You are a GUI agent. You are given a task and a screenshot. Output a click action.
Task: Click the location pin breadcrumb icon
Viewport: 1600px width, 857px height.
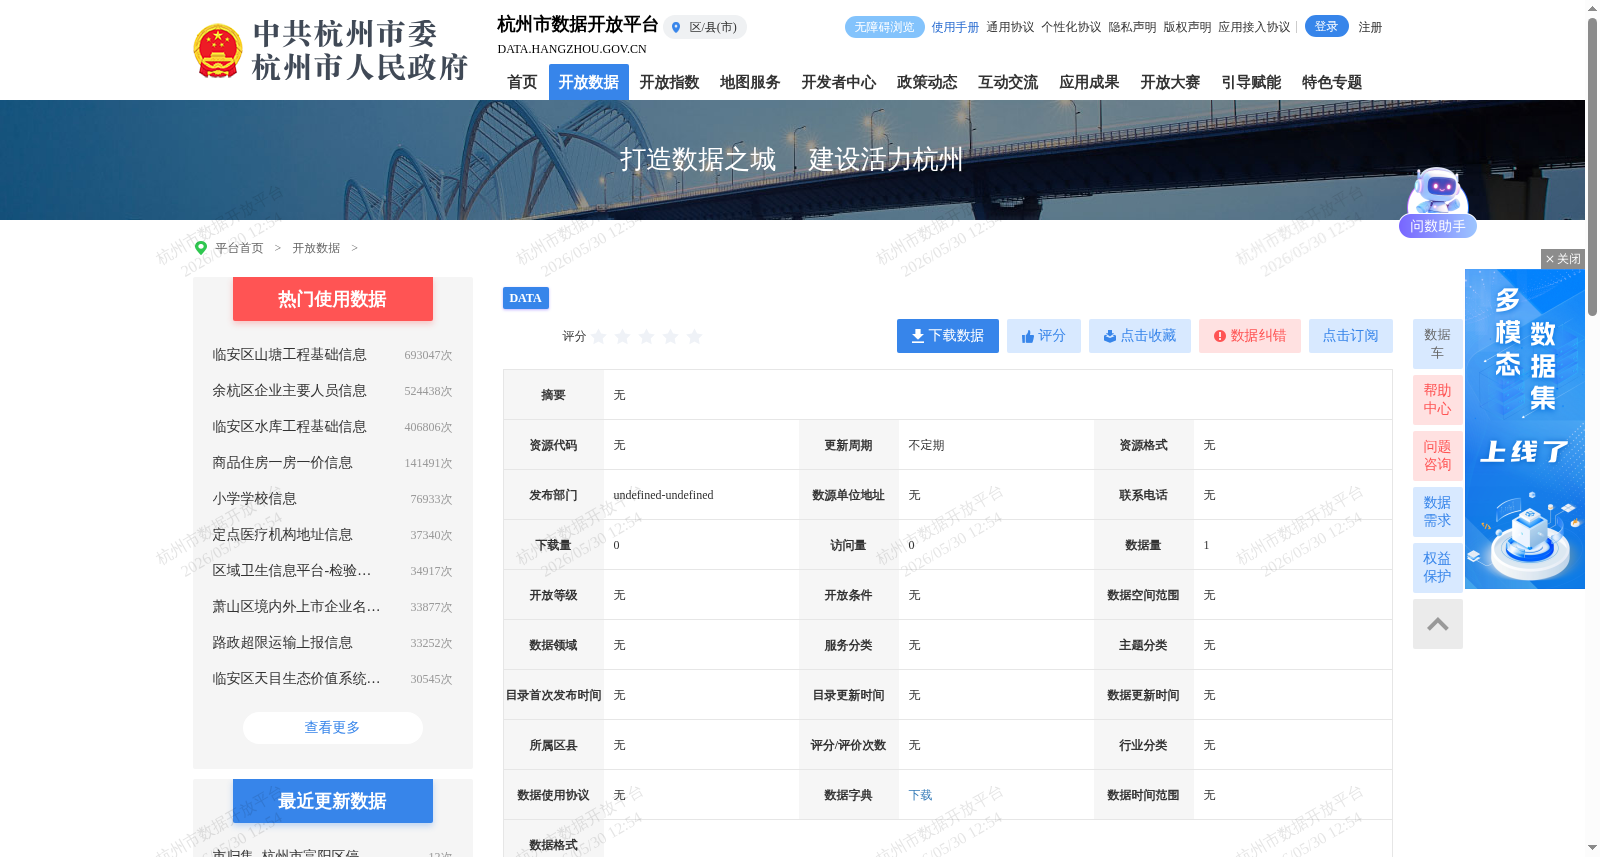pos(201,248)
